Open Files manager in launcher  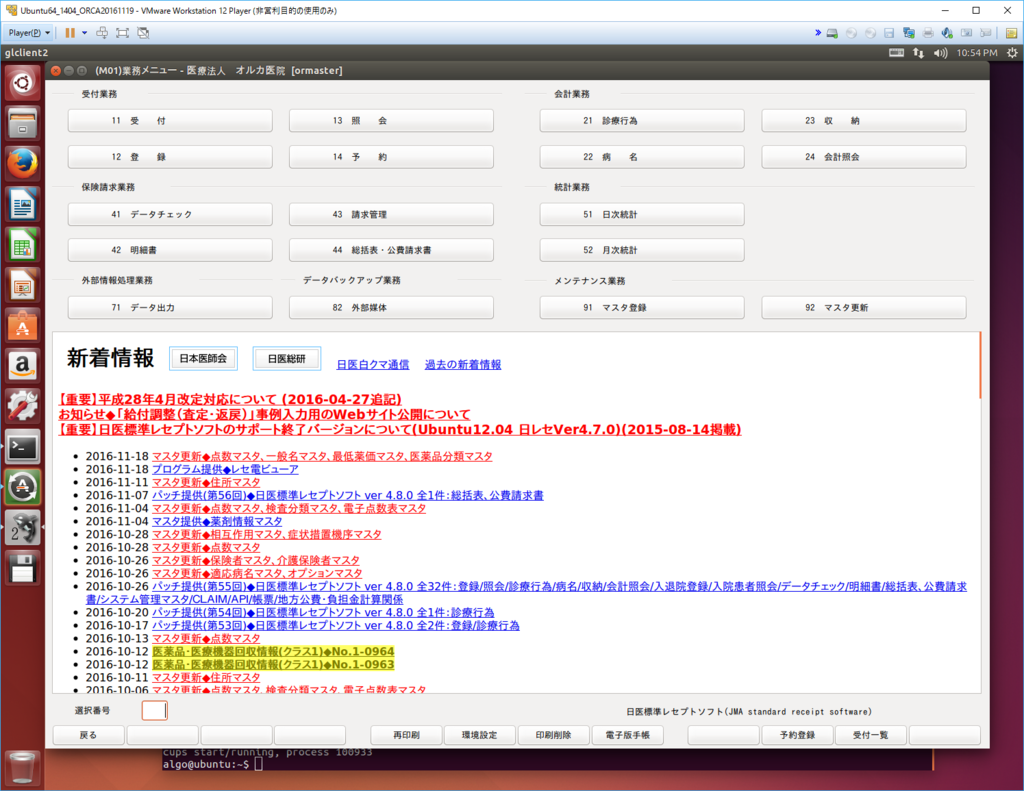click(22, 123)
